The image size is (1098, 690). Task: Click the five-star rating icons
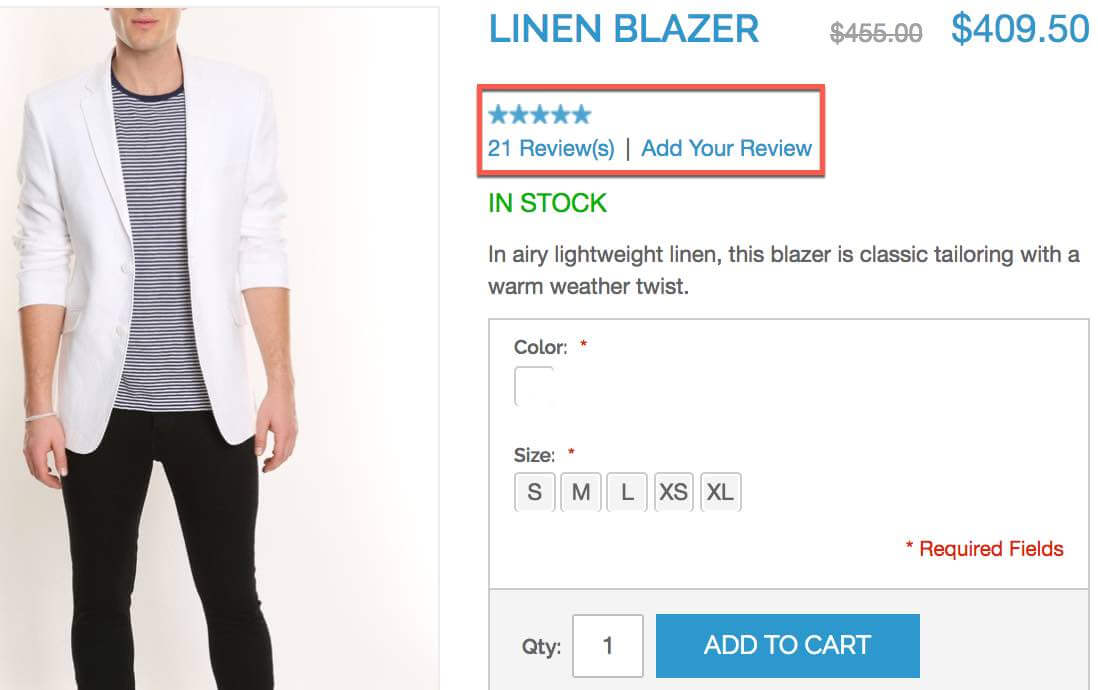point(539,115)
